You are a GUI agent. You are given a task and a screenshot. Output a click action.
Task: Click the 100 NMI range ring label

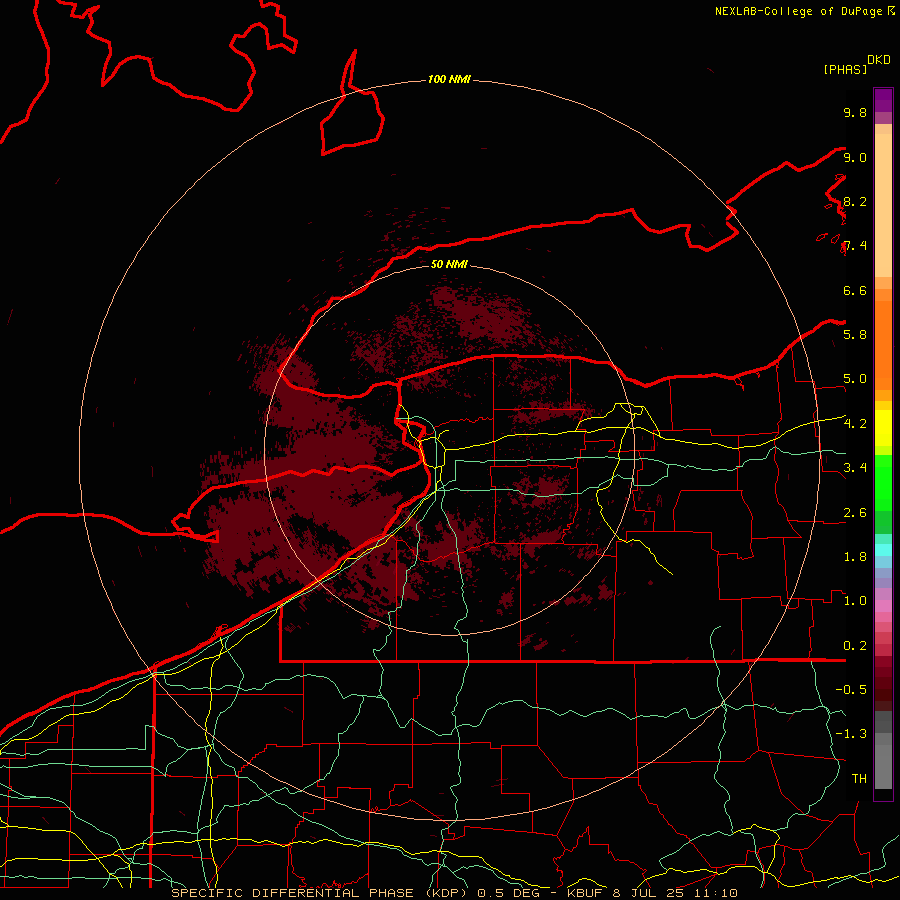coord(449,79)
